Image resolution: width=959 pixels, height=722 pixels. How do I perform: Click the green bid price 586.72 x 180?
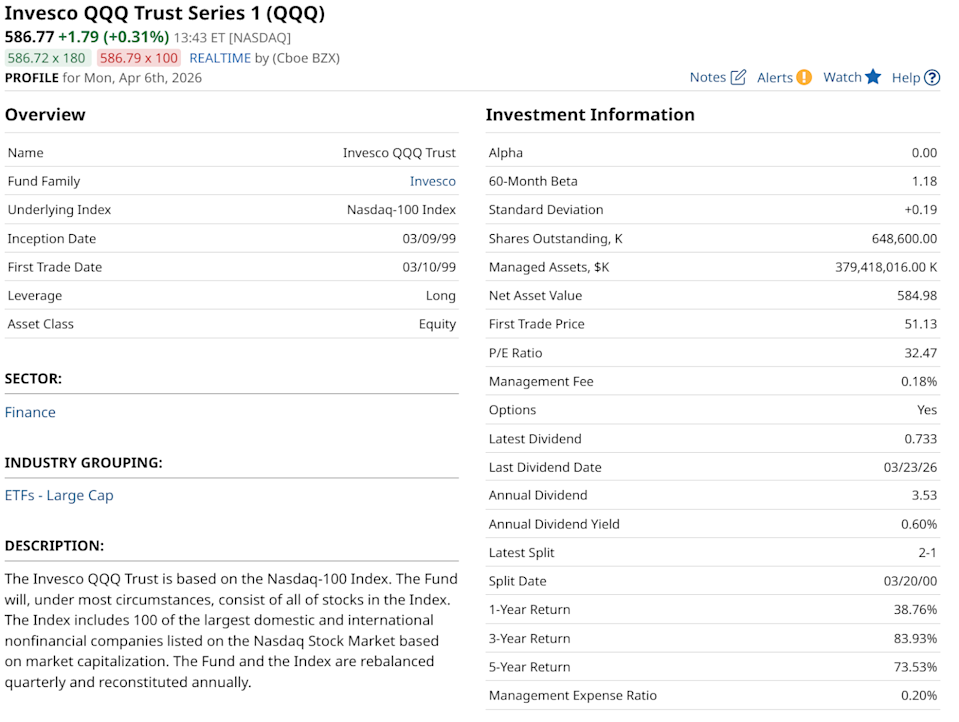[x=47, y=58]
